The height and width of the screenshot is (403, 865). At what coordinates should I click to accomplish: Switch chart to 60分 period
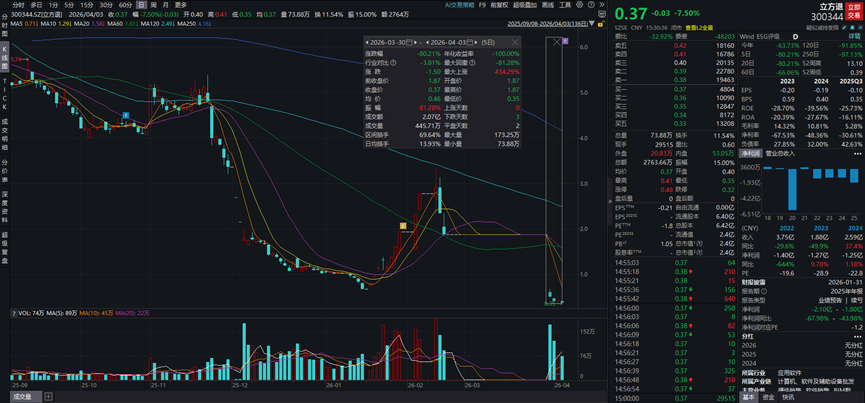coord(124,4)
